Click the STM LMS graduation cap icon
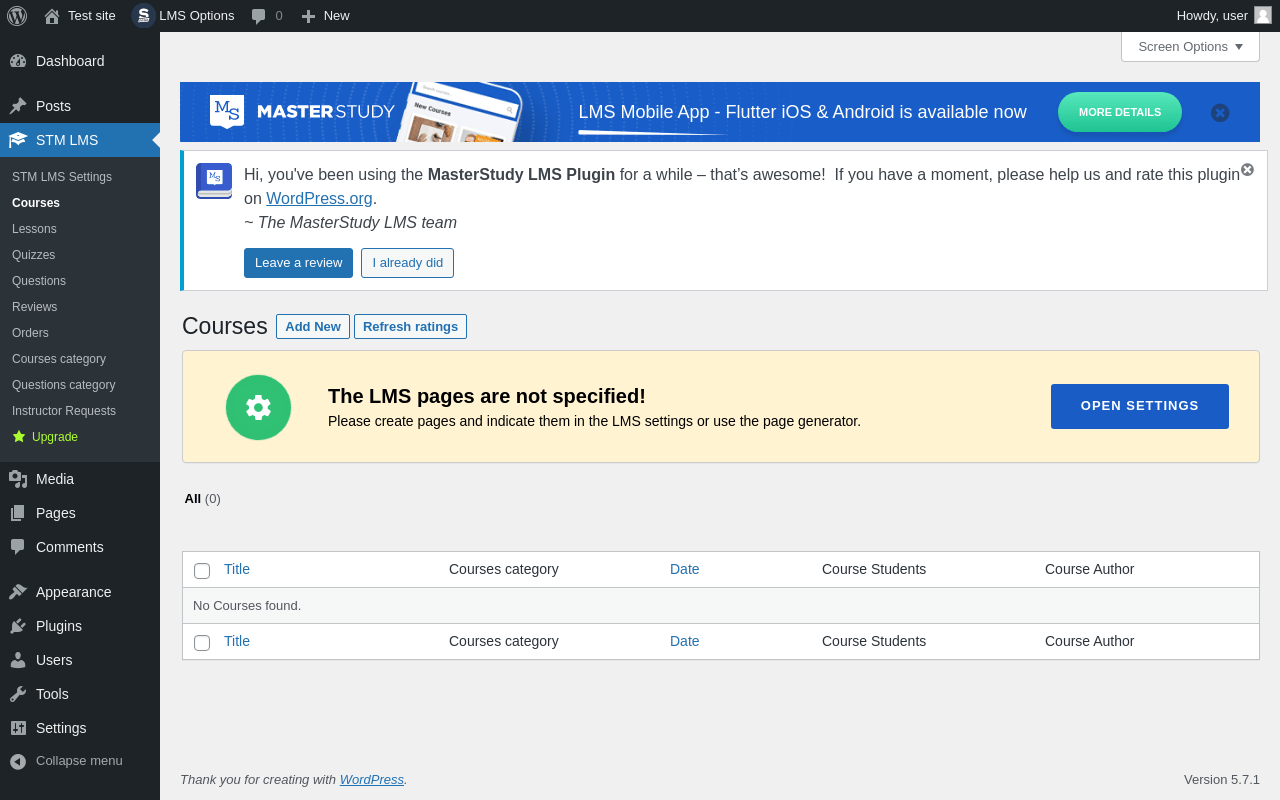Viewport: 1280px width, 800px height. point(18,140)
